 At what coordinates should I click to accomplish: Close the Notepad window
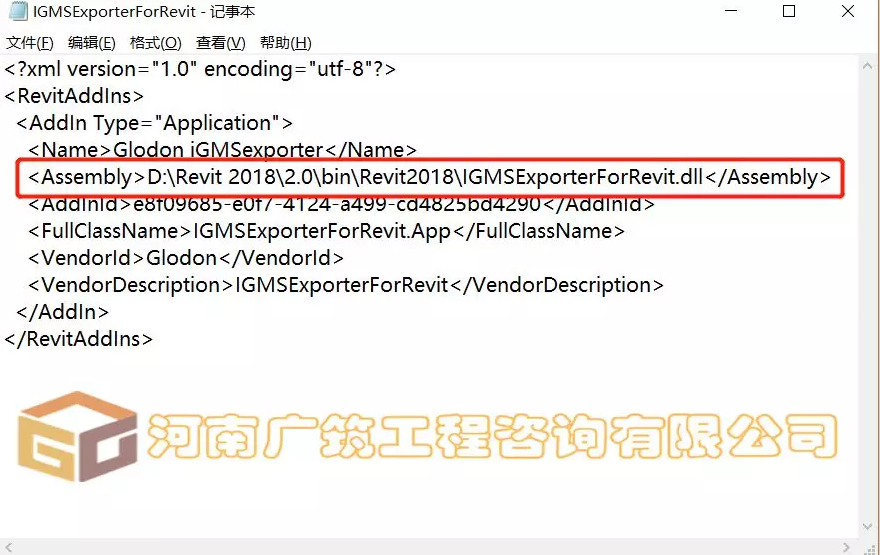pos(847,11)
